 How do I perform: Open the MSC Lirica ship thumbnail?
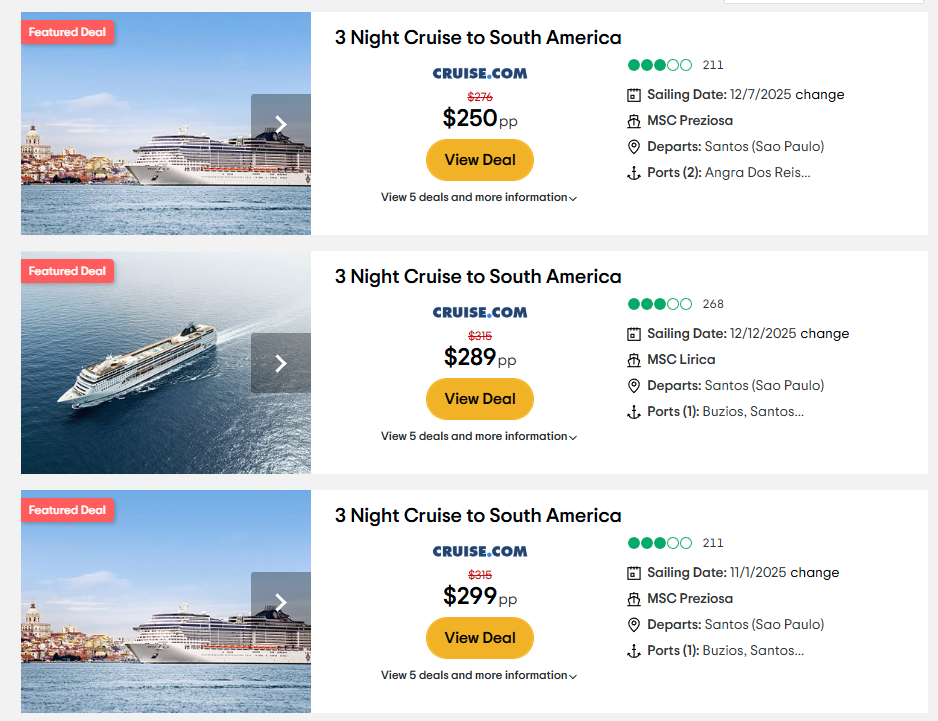click(140, 363)
